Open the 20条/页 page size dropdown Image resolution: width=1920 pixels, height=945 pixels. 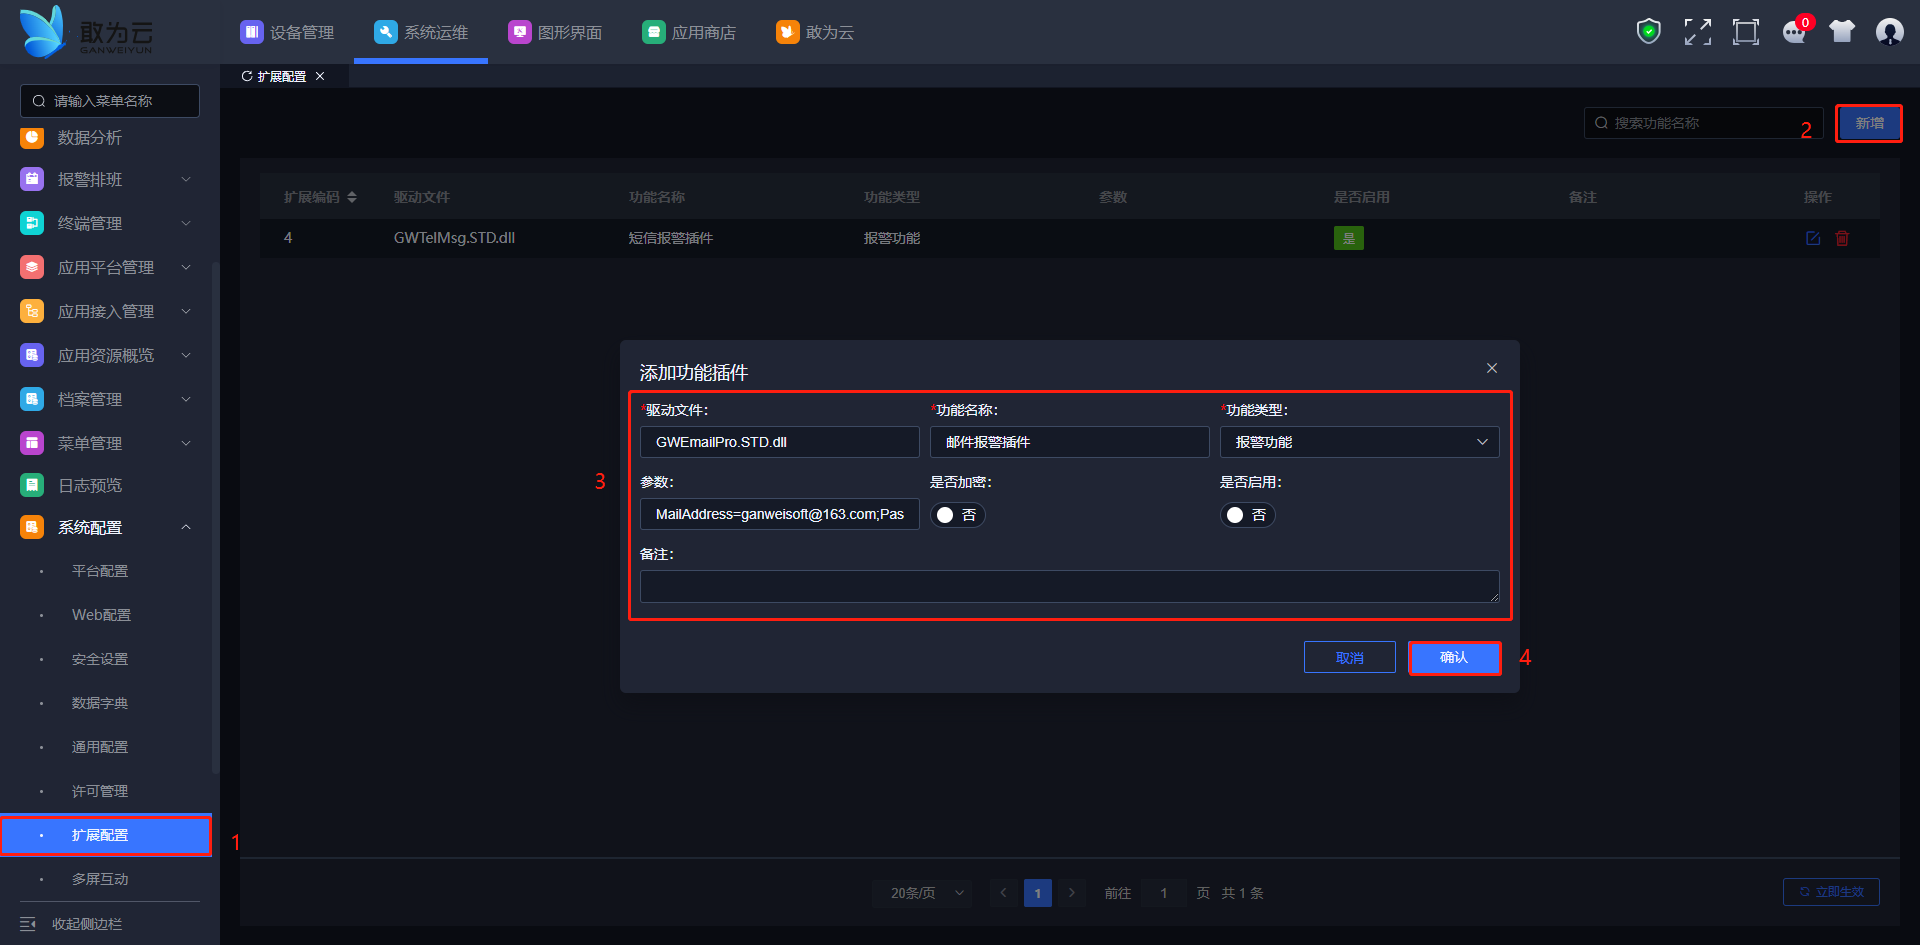[x=927, y=893]
